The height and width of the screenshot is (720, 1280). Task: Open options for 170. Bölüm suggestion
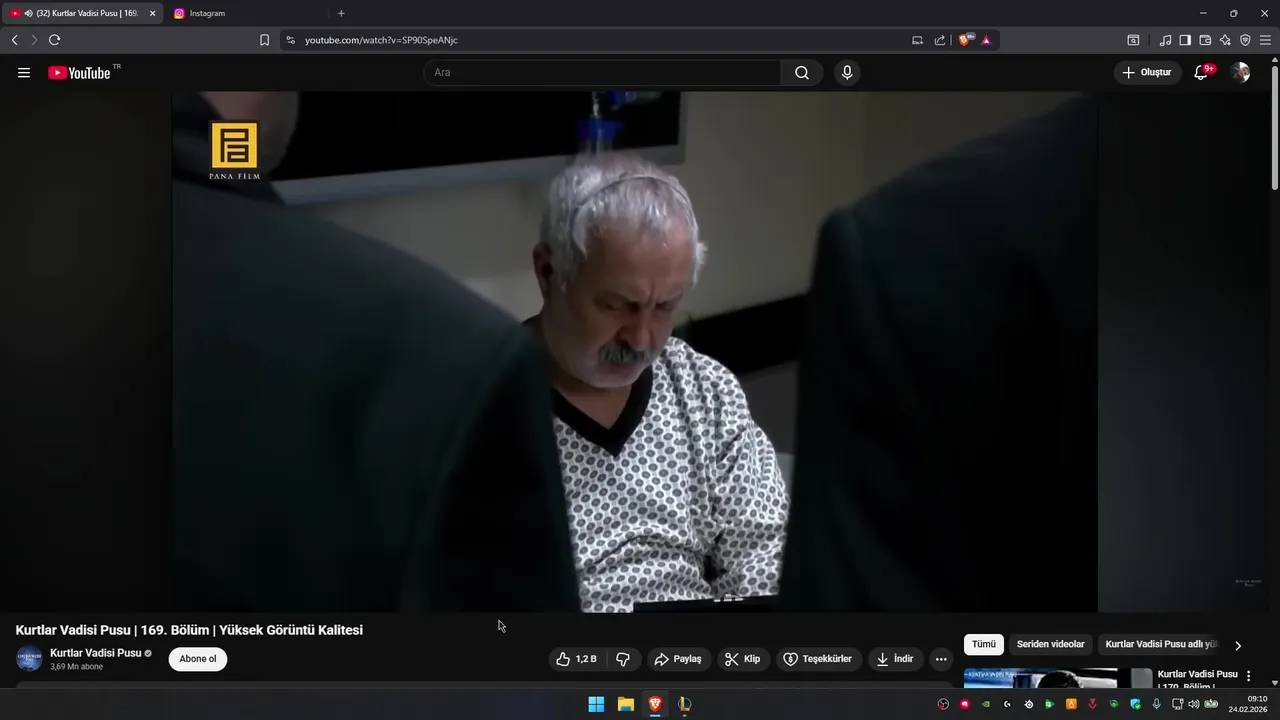pyautogui.click(x=1248, y=676)
